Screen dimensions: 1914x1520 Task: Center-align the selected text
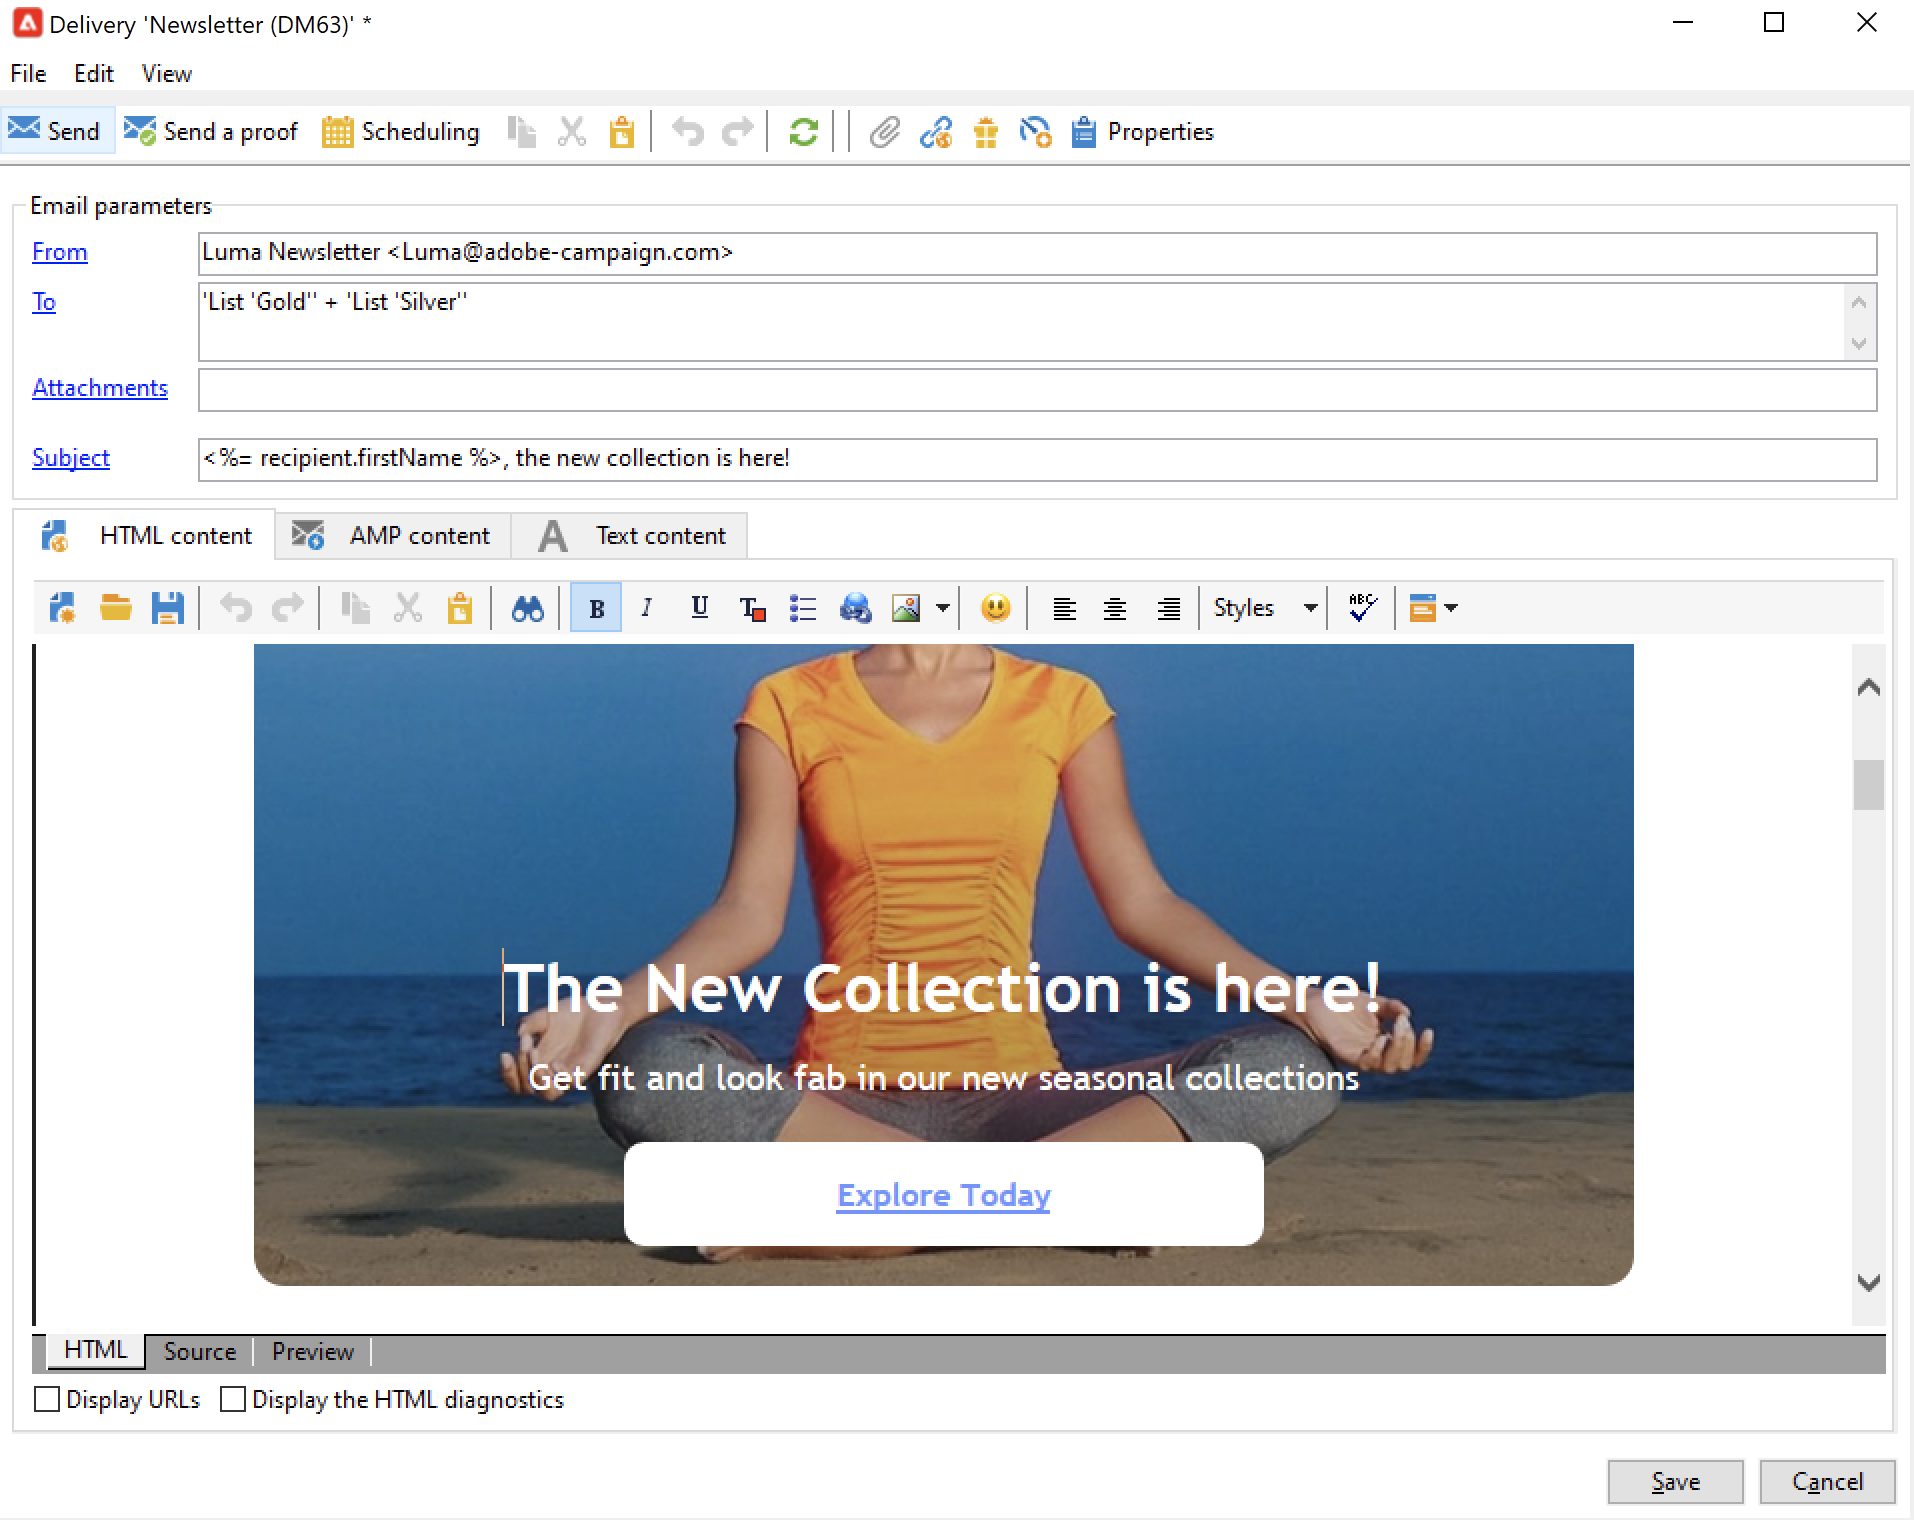click(x=1115, y=608)
